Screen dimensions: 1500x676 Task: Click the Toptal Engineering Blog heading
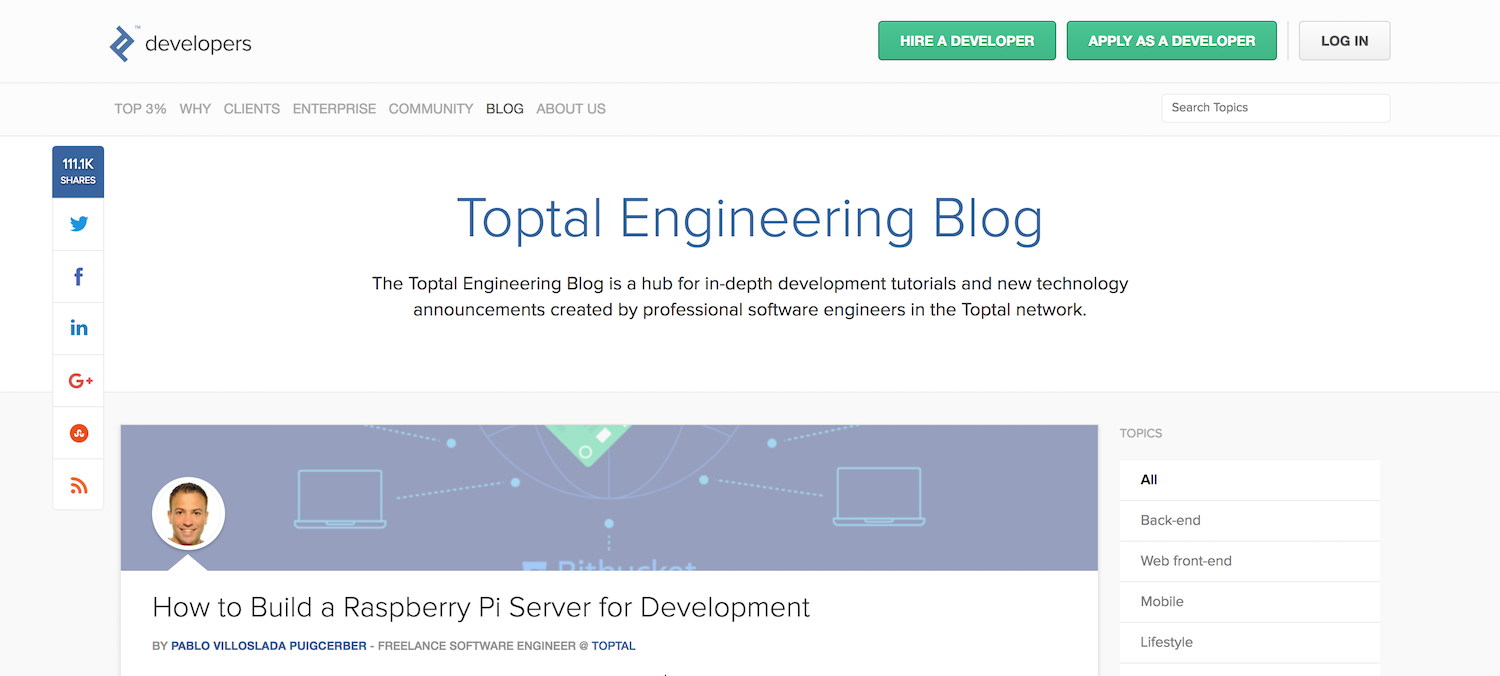click(x=750, y=218)
